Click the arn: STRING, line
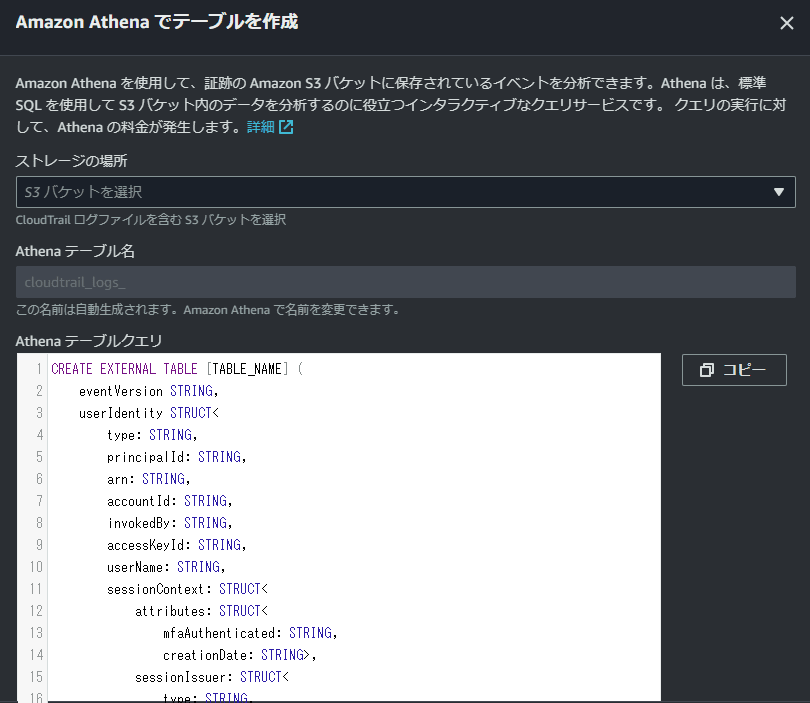810x703 pixels. coord(149,479)
